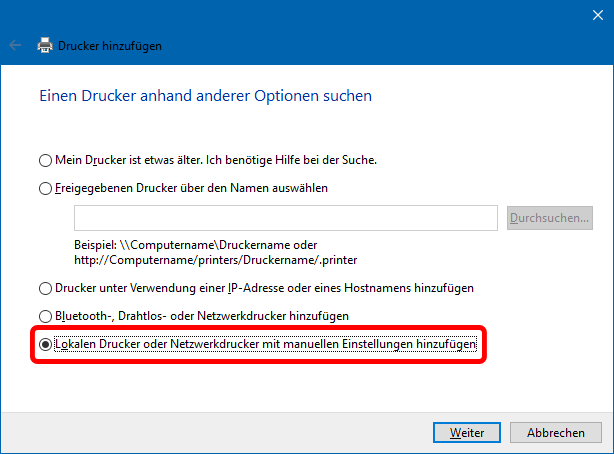Viewport: 614px width, 454px height.
Task: Click the Weiter button
Action: tap(467, 433)
